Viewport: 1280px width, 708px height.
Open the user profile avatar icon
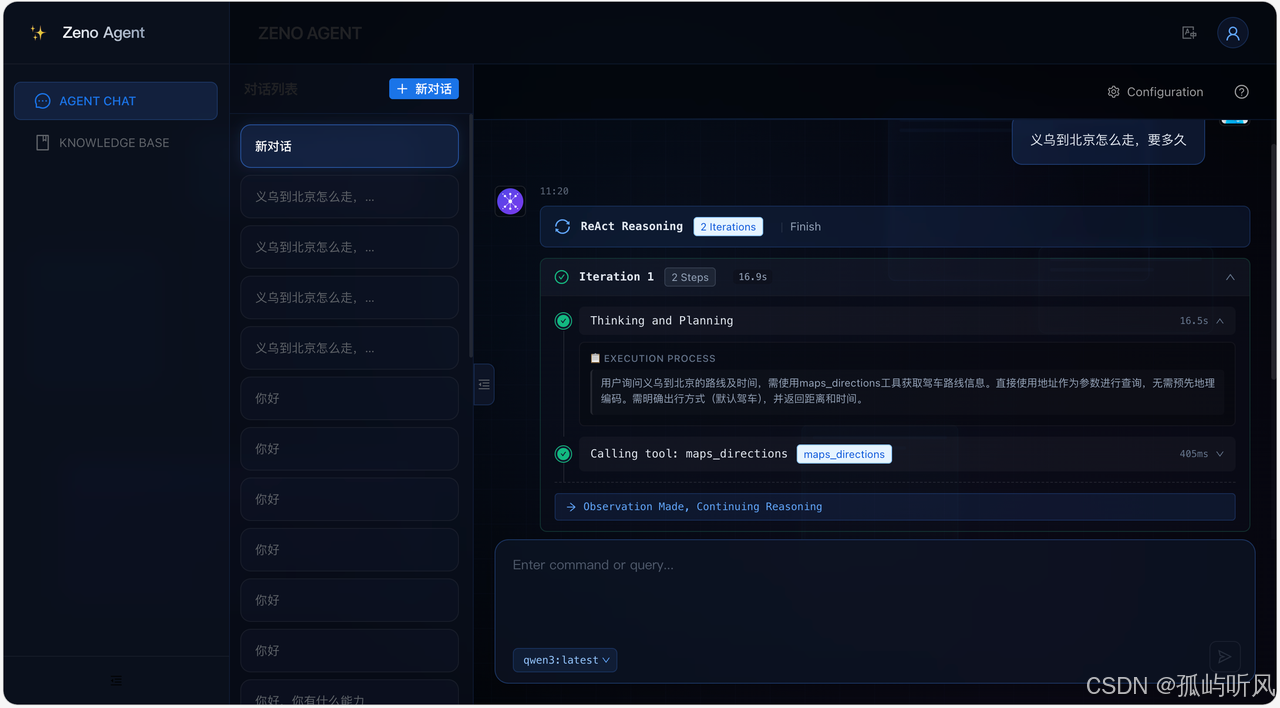[1232, 33]
